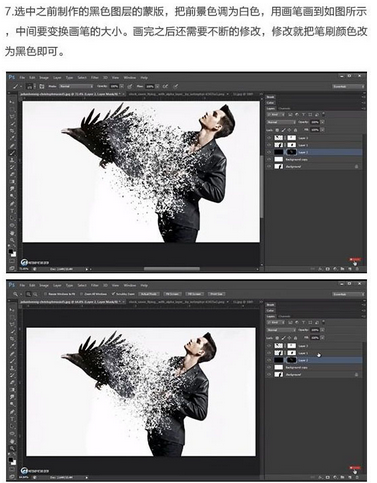Click zoom out icon in lower options bar
The width and height of the screenshot is (377, 483).
[35, 294]
